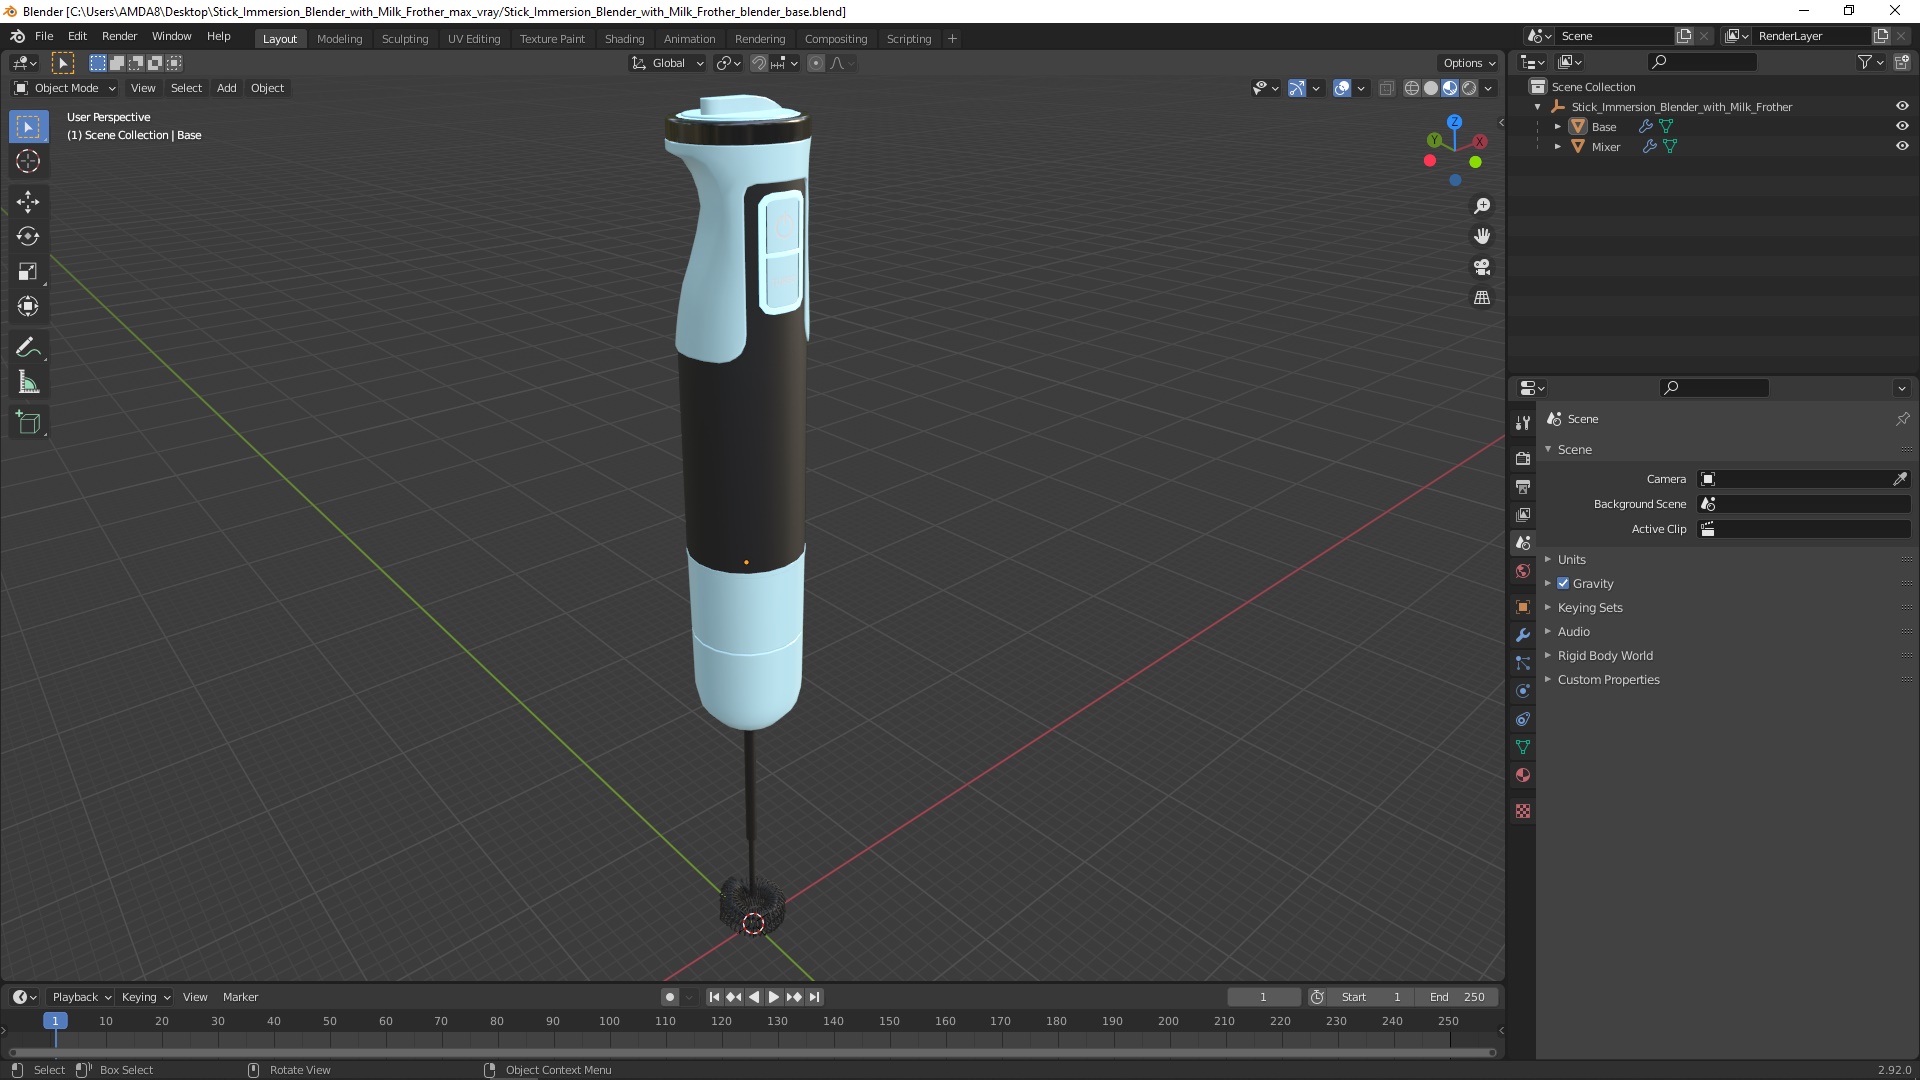Screen dimensions: 1920x1080
Task: Open viewport Options dropdown
Action: 1469,63
